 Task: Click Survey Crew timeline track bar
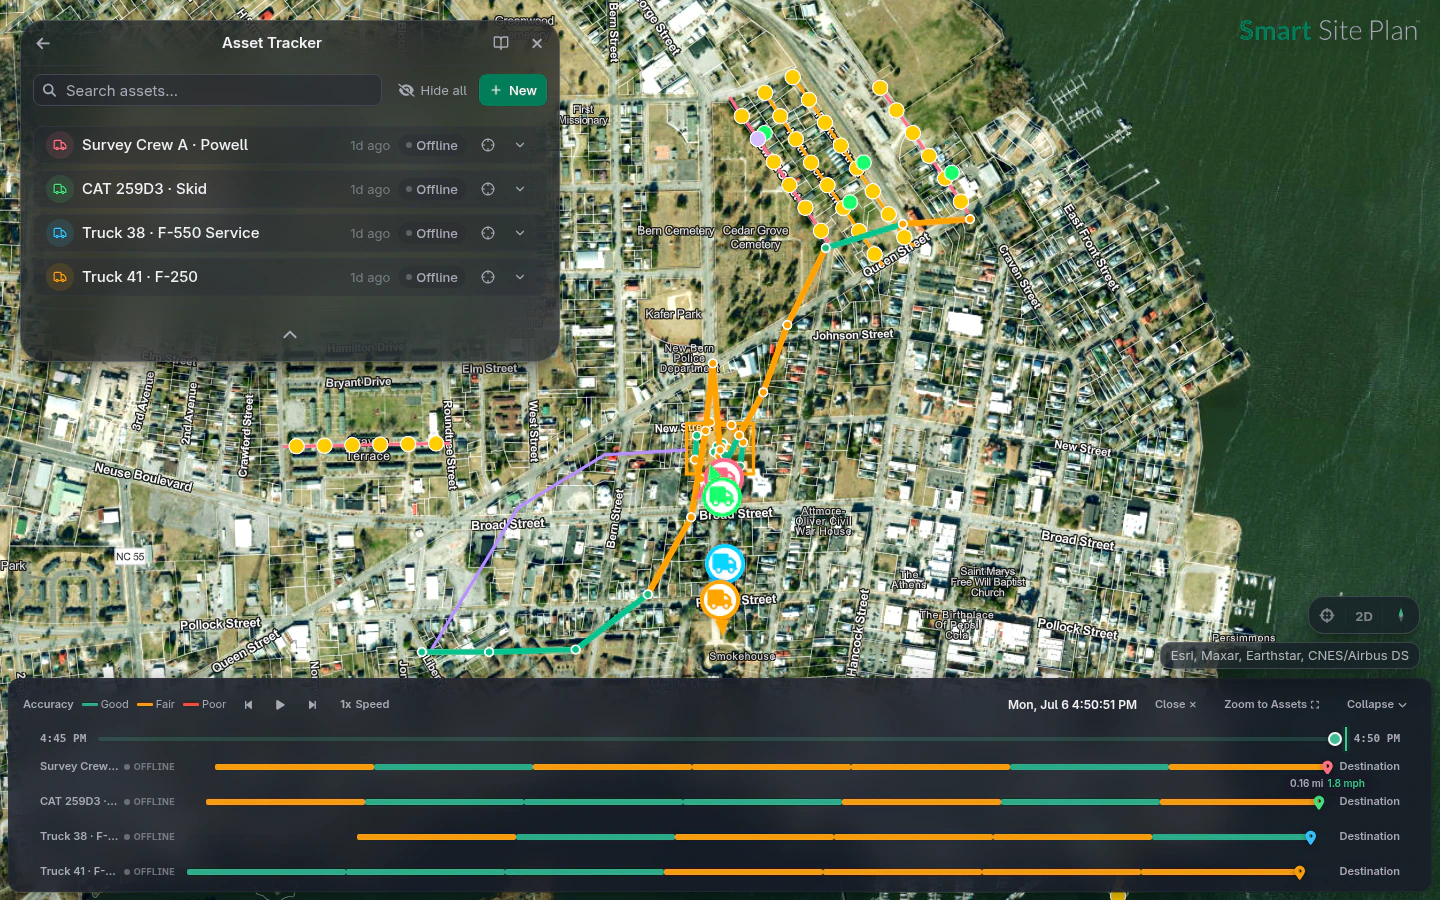pos(770,767)
